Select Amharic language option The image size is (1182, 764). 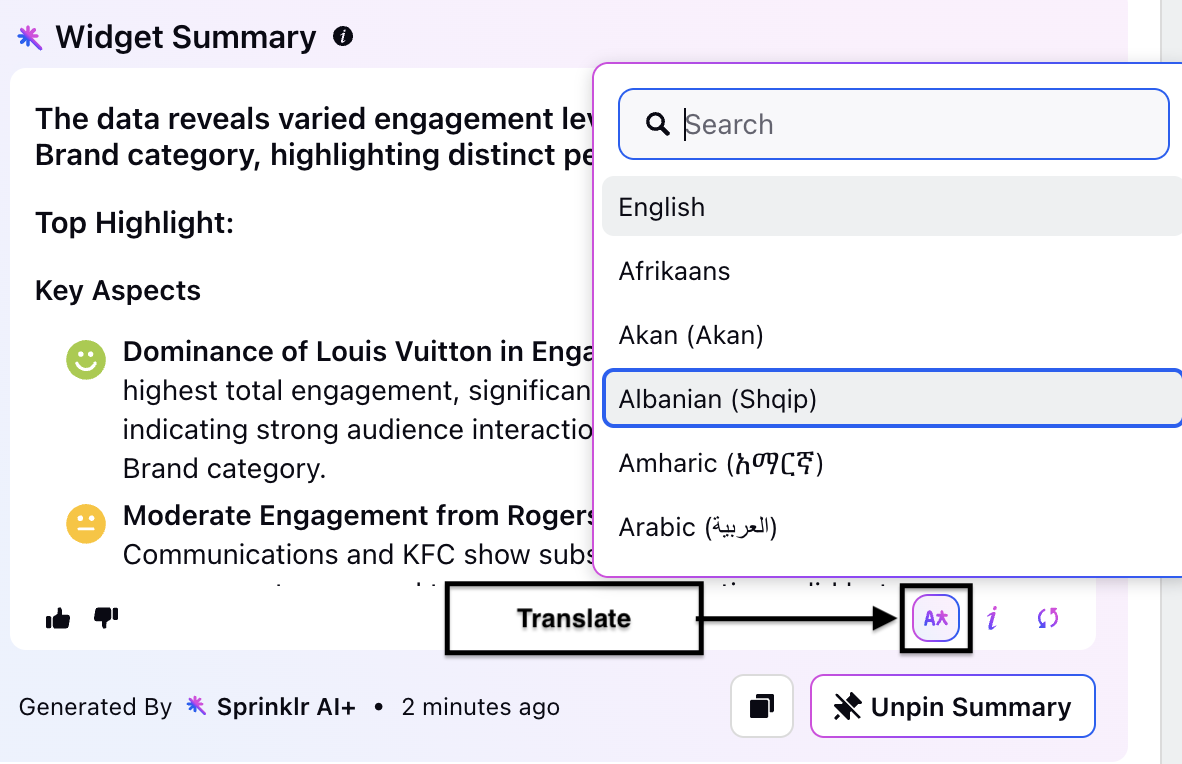click(x=892, y=462)
